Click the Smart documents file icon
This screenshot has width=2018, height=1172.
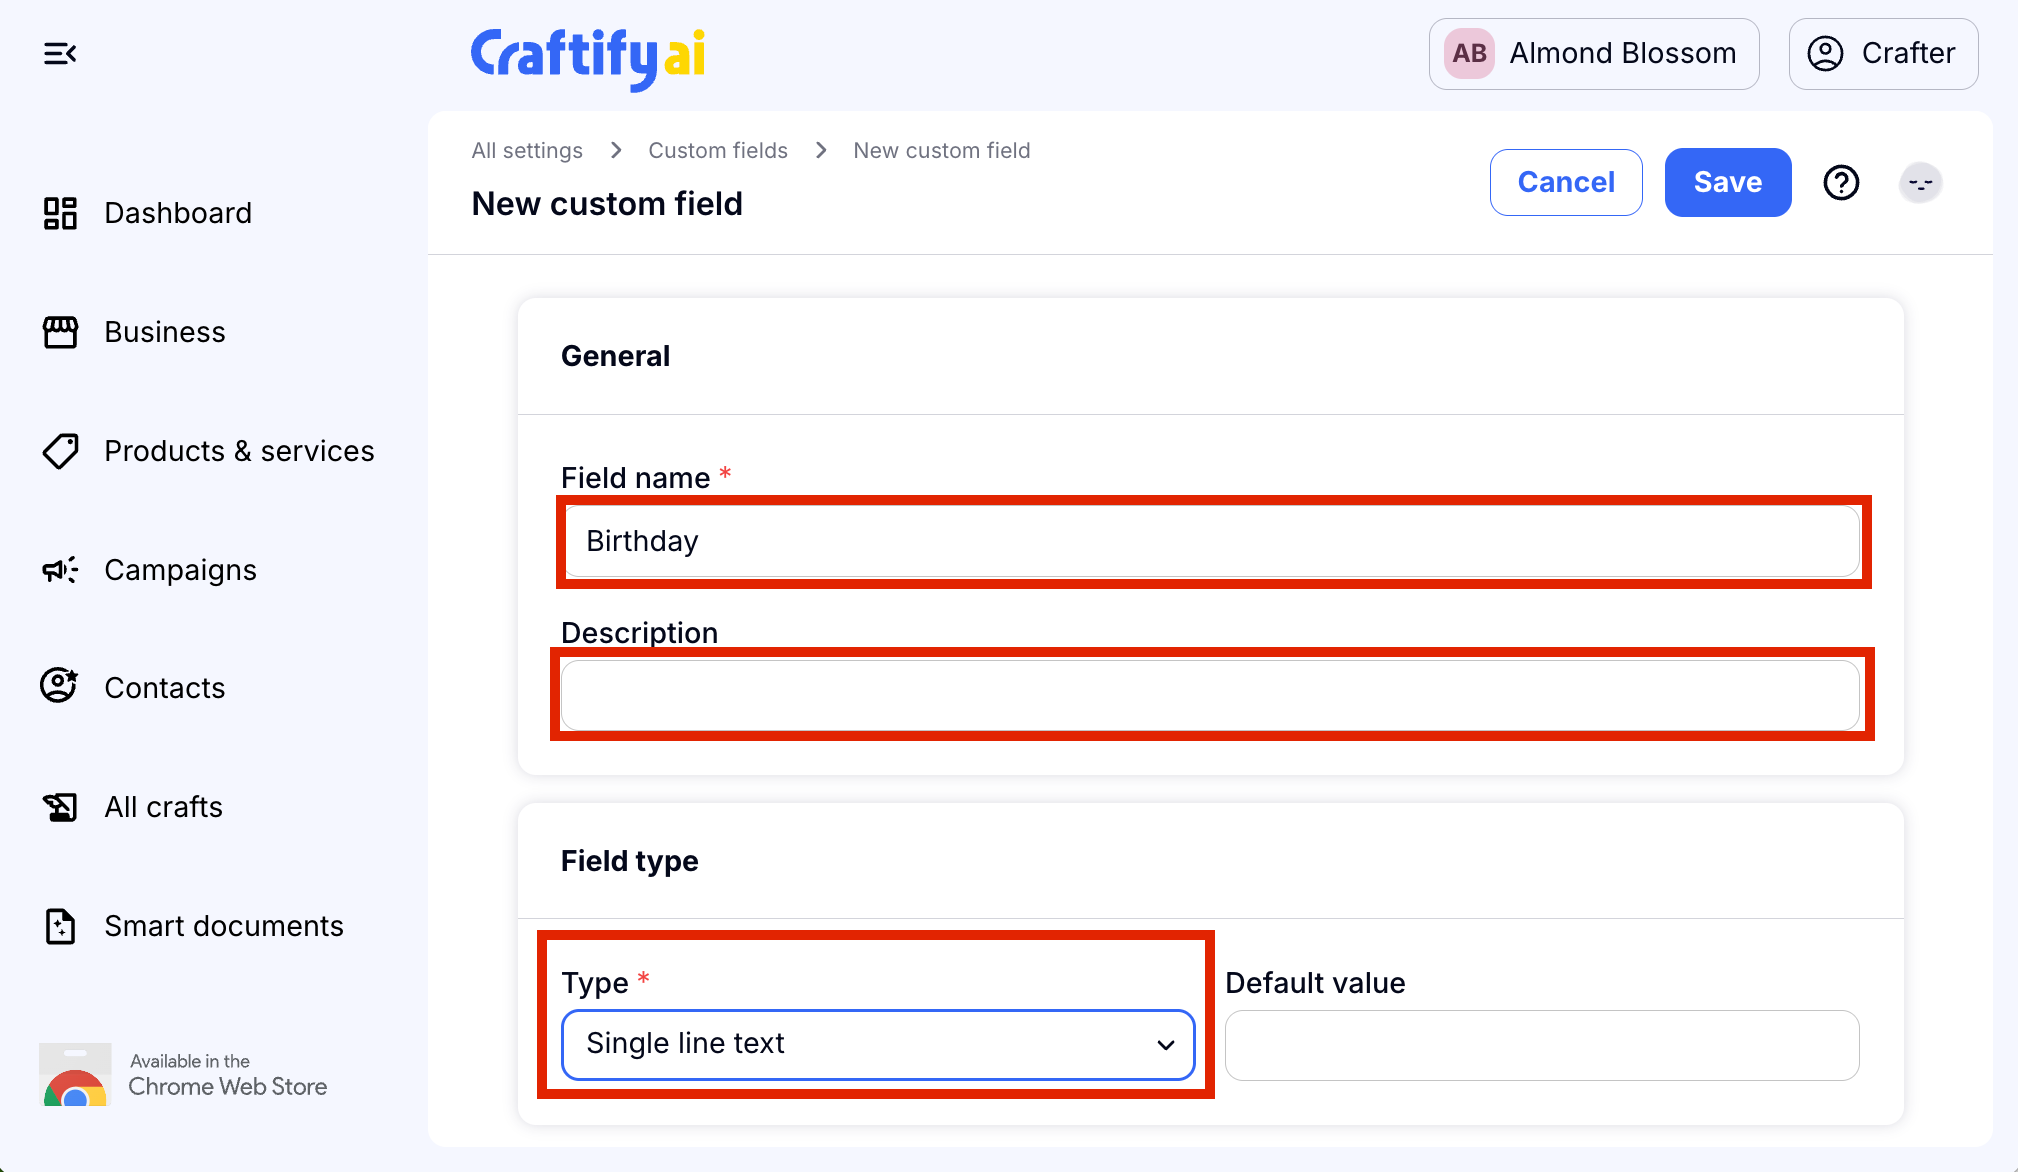(x=60, y=926)
